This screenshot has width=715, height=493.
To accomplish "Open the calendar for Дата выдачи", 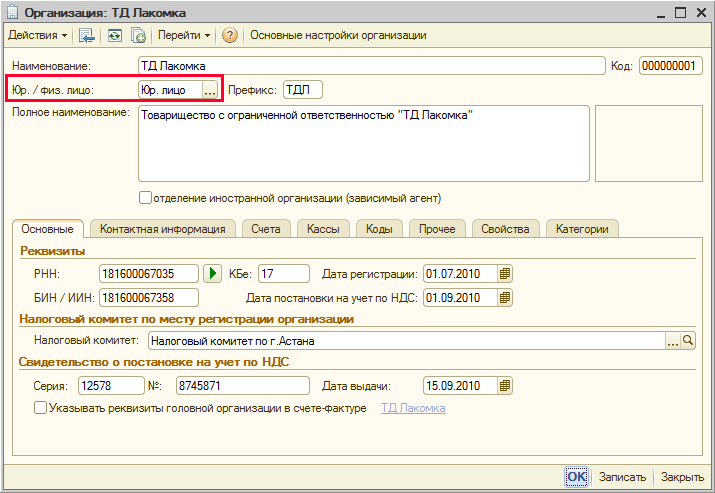I will (x=506, y=385).
